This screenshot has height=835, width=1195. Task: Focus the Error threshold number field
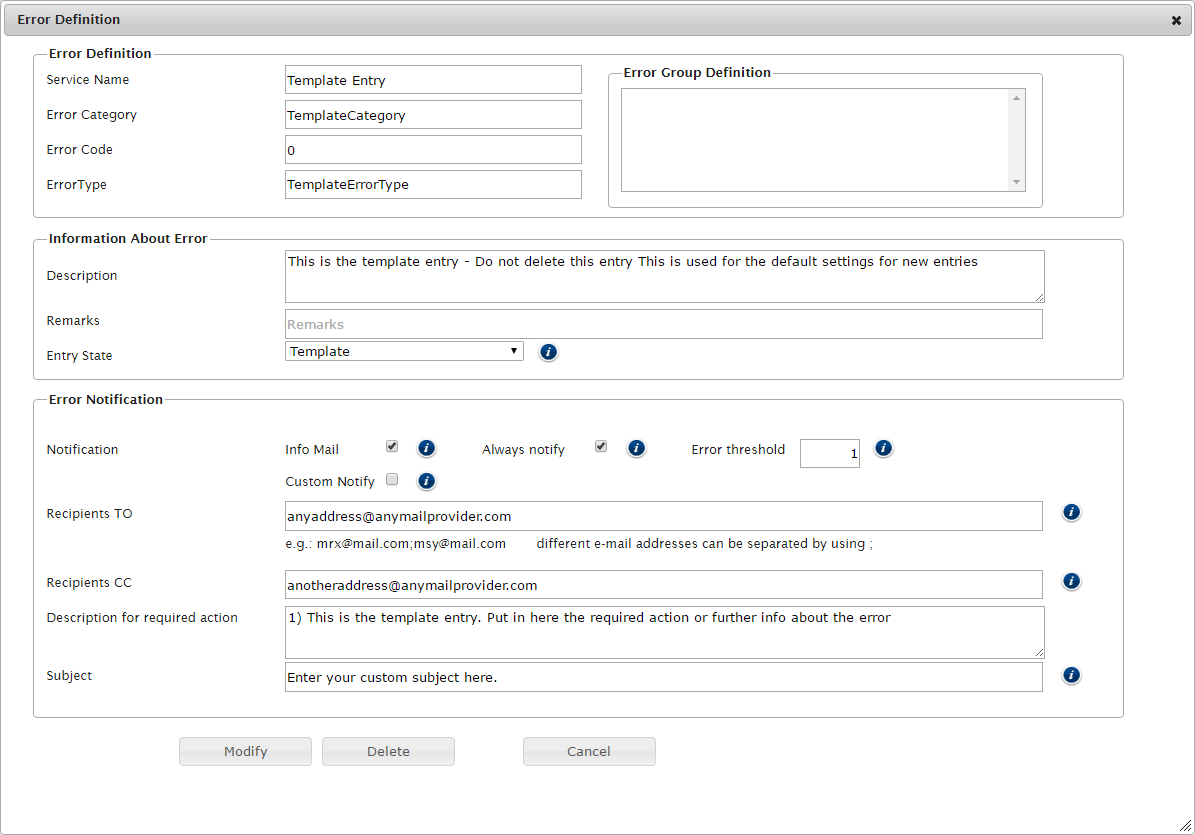(x=829, y=453)
